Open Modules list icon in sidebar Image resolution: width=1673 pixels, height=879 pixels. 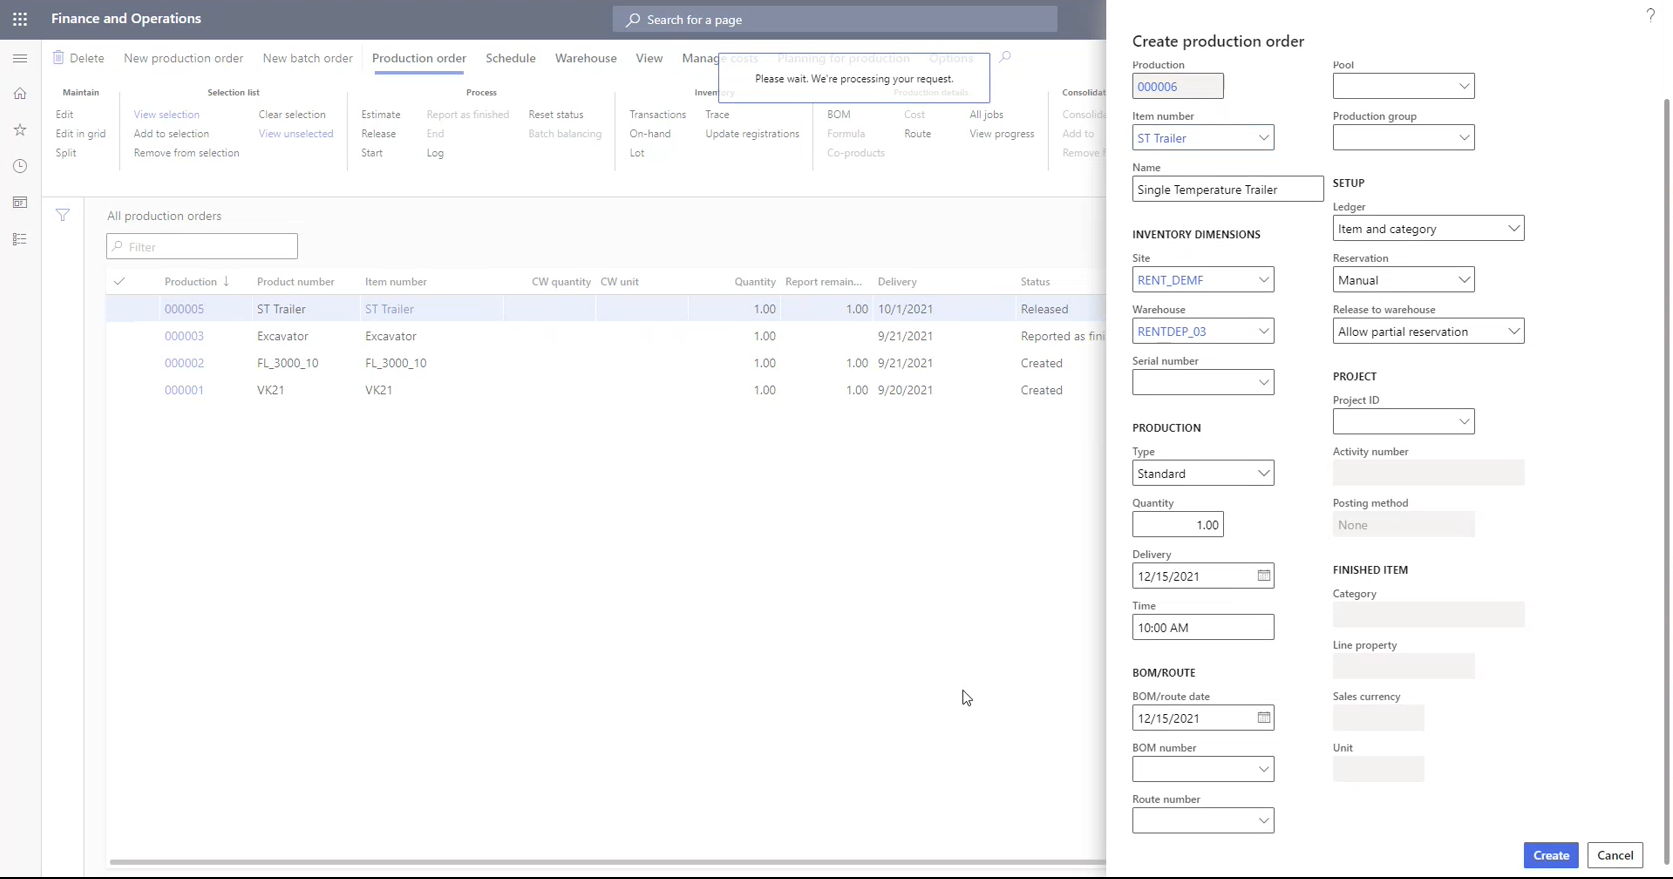click(x=20, y=239)
